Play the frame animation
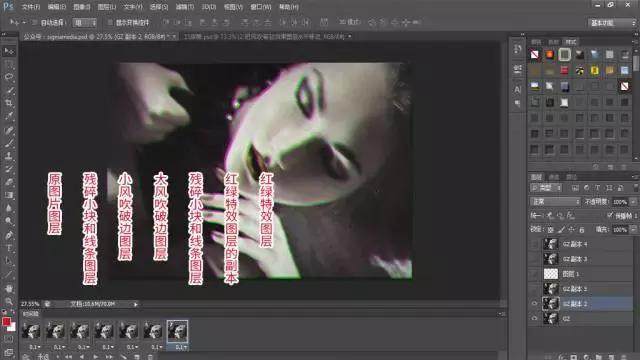Screen dimensions: 640x360 pos(96,356)
